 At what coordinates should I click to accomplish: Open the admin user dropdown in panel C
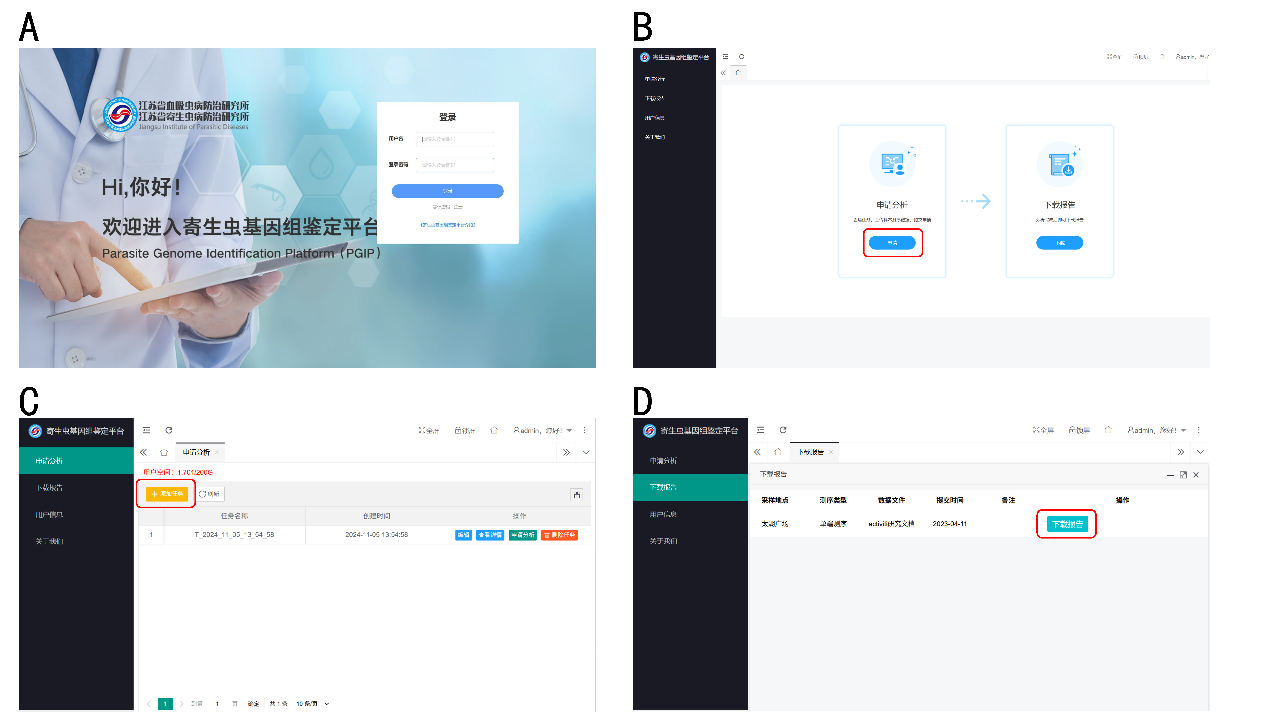543,431
